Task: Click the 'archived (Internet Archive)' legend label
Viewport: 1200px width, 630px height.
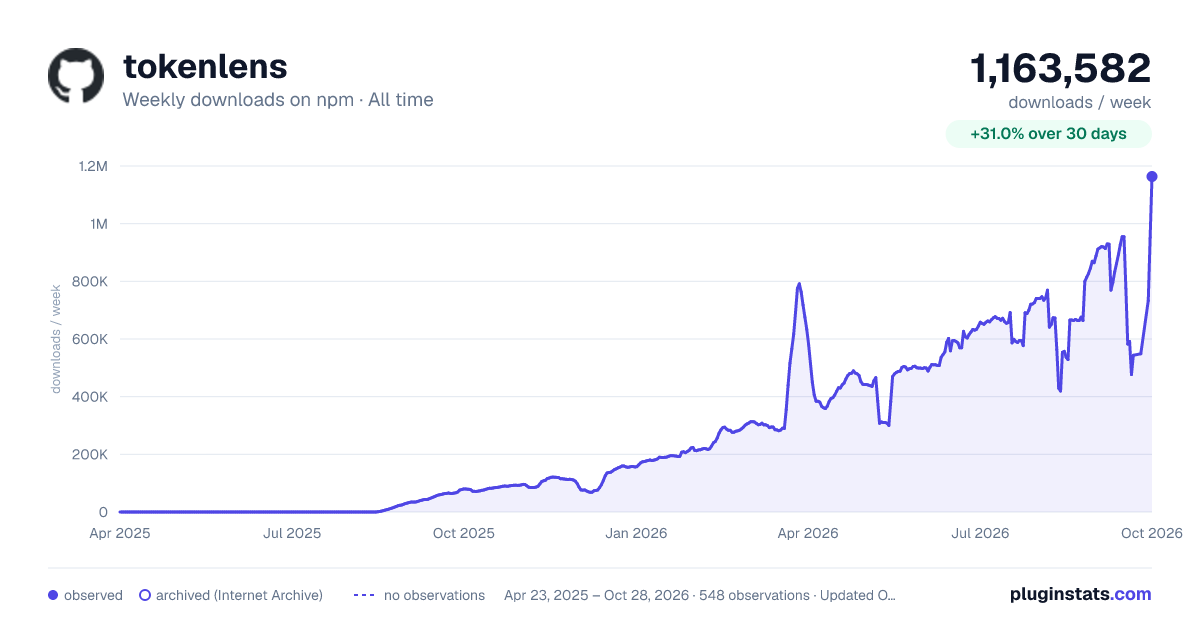Action: point(239,595)
